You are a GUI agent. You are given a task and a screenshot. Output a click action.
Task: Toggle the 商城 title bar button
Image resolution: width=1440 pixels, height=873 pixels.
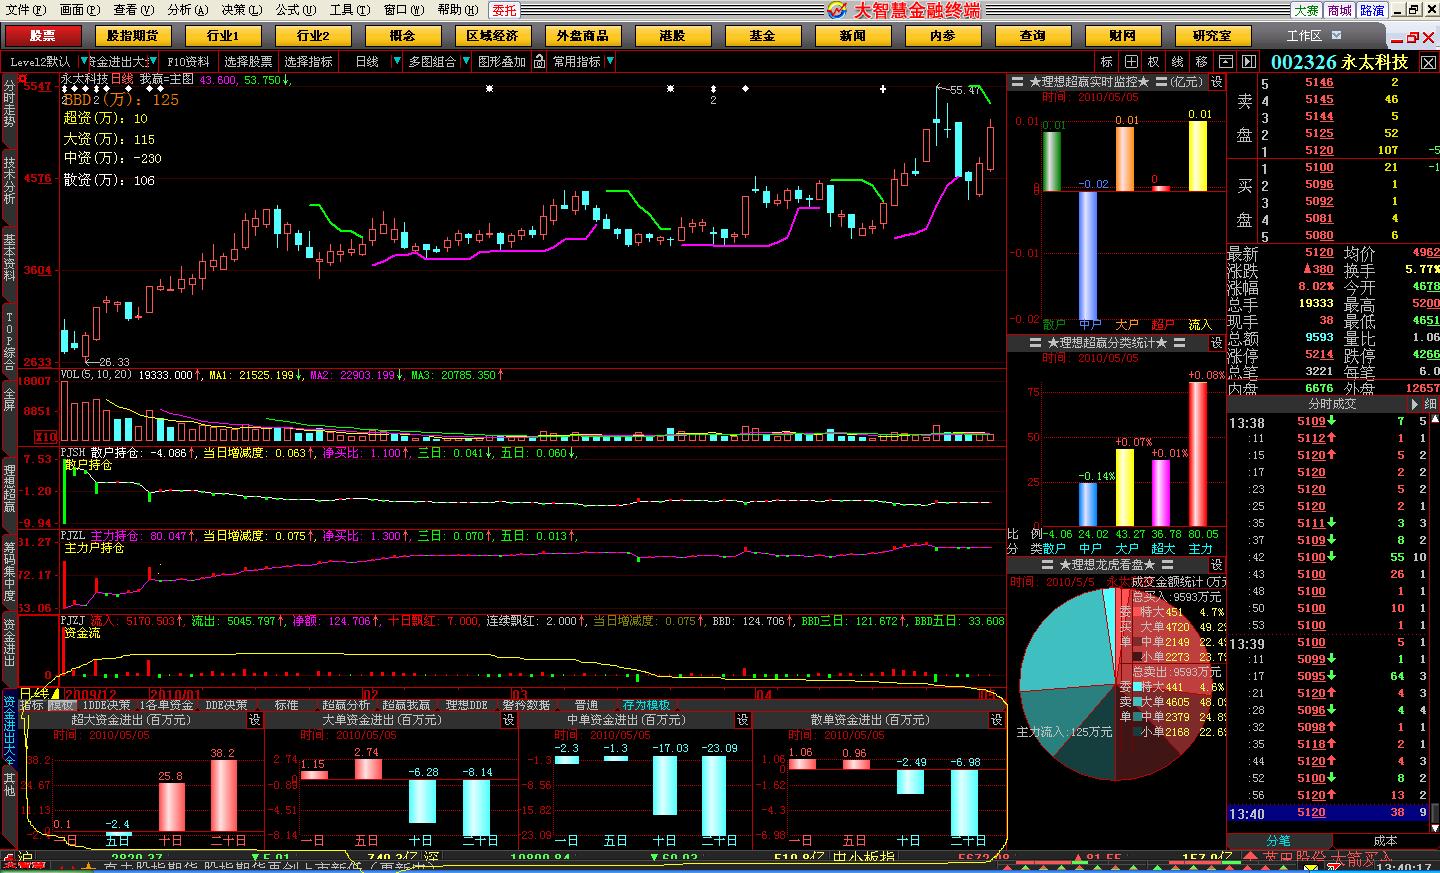click(x=1339, y=10)
